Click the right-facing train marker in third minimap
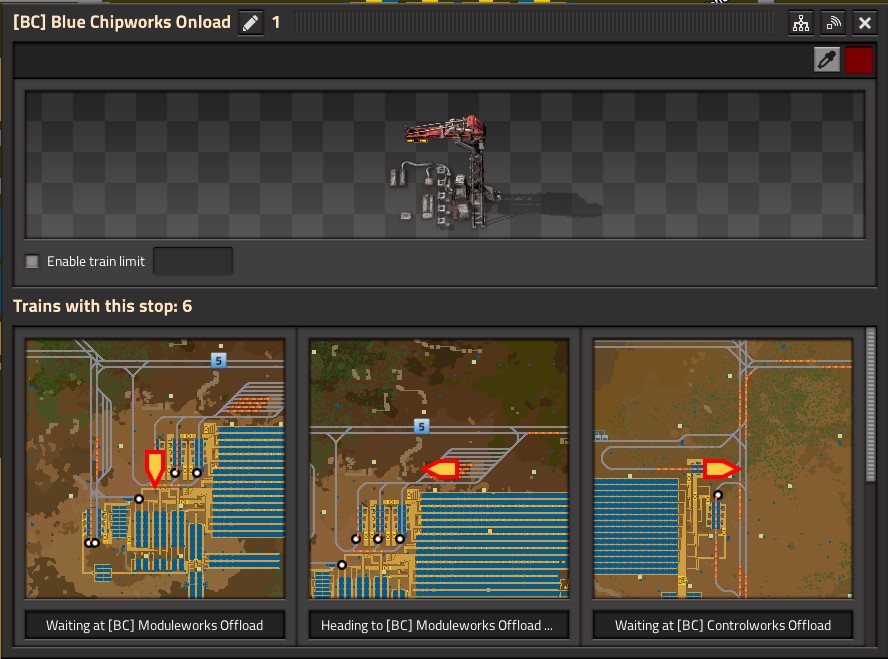Viewport: 888px width, 659px height. tap(721, 469)
